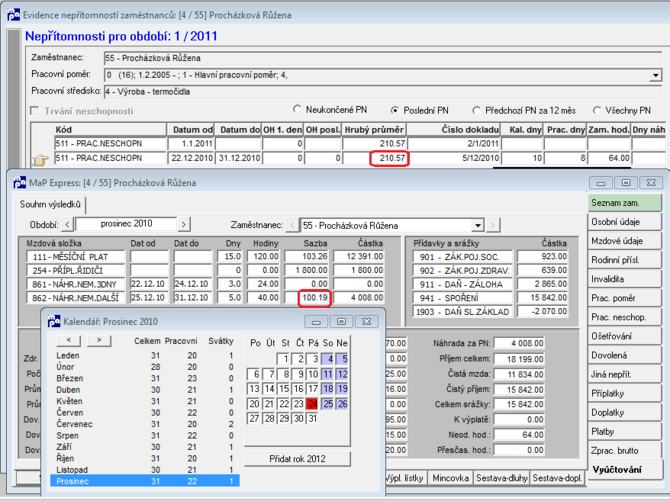Select the highlighted Prosinec month row
This screenshot has width=670, height=501.
click(145, 481)
